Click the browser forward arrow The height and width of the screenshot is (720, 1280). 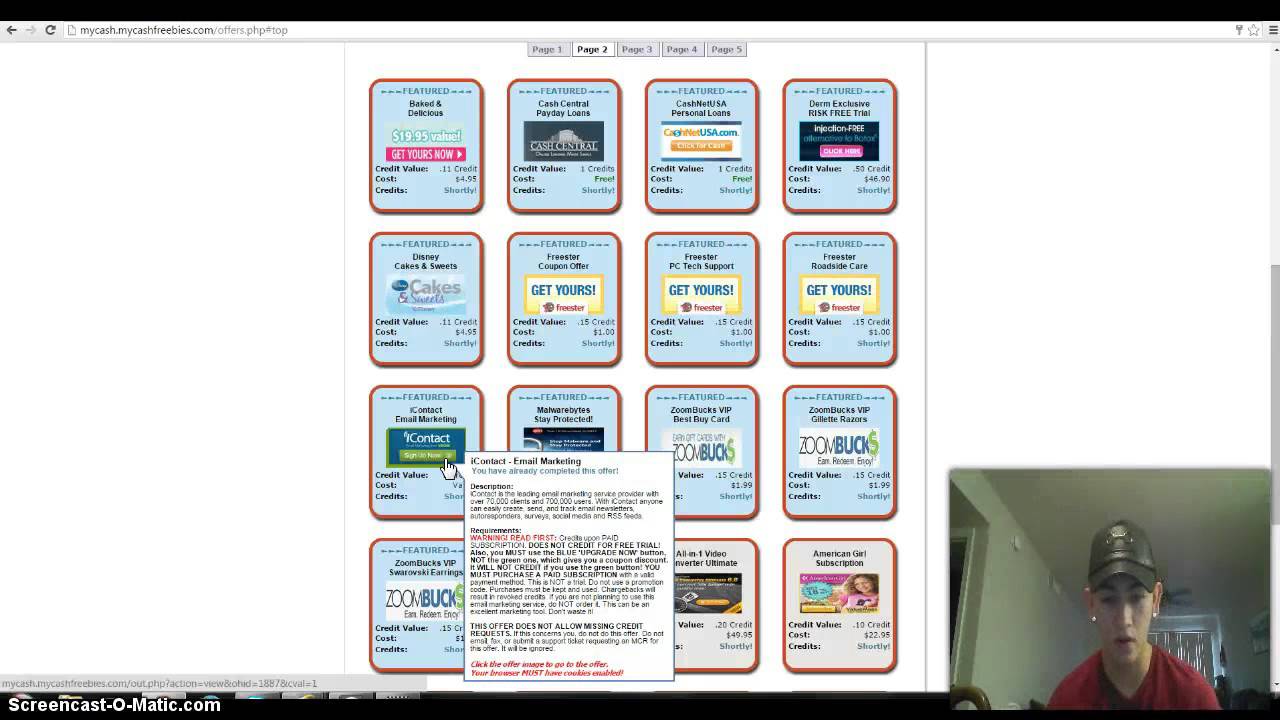click(31, 30)
